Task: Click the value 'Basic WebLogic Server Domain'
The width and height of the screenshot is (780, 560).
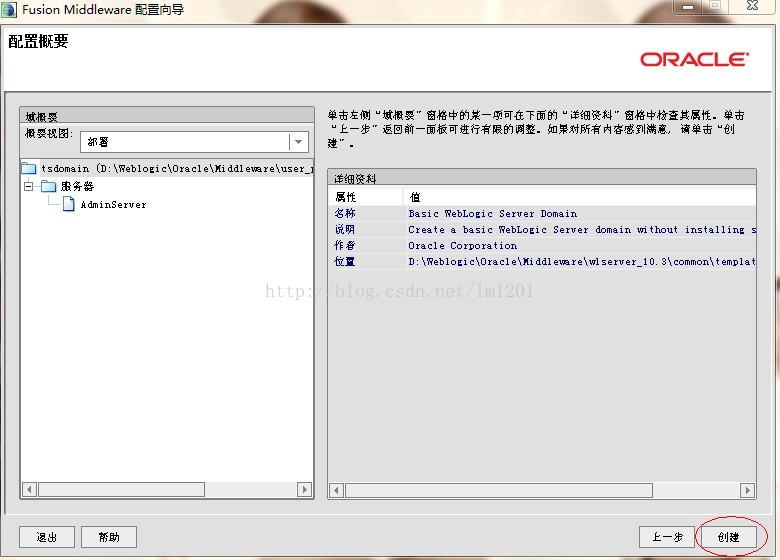Action: (492, 213)
